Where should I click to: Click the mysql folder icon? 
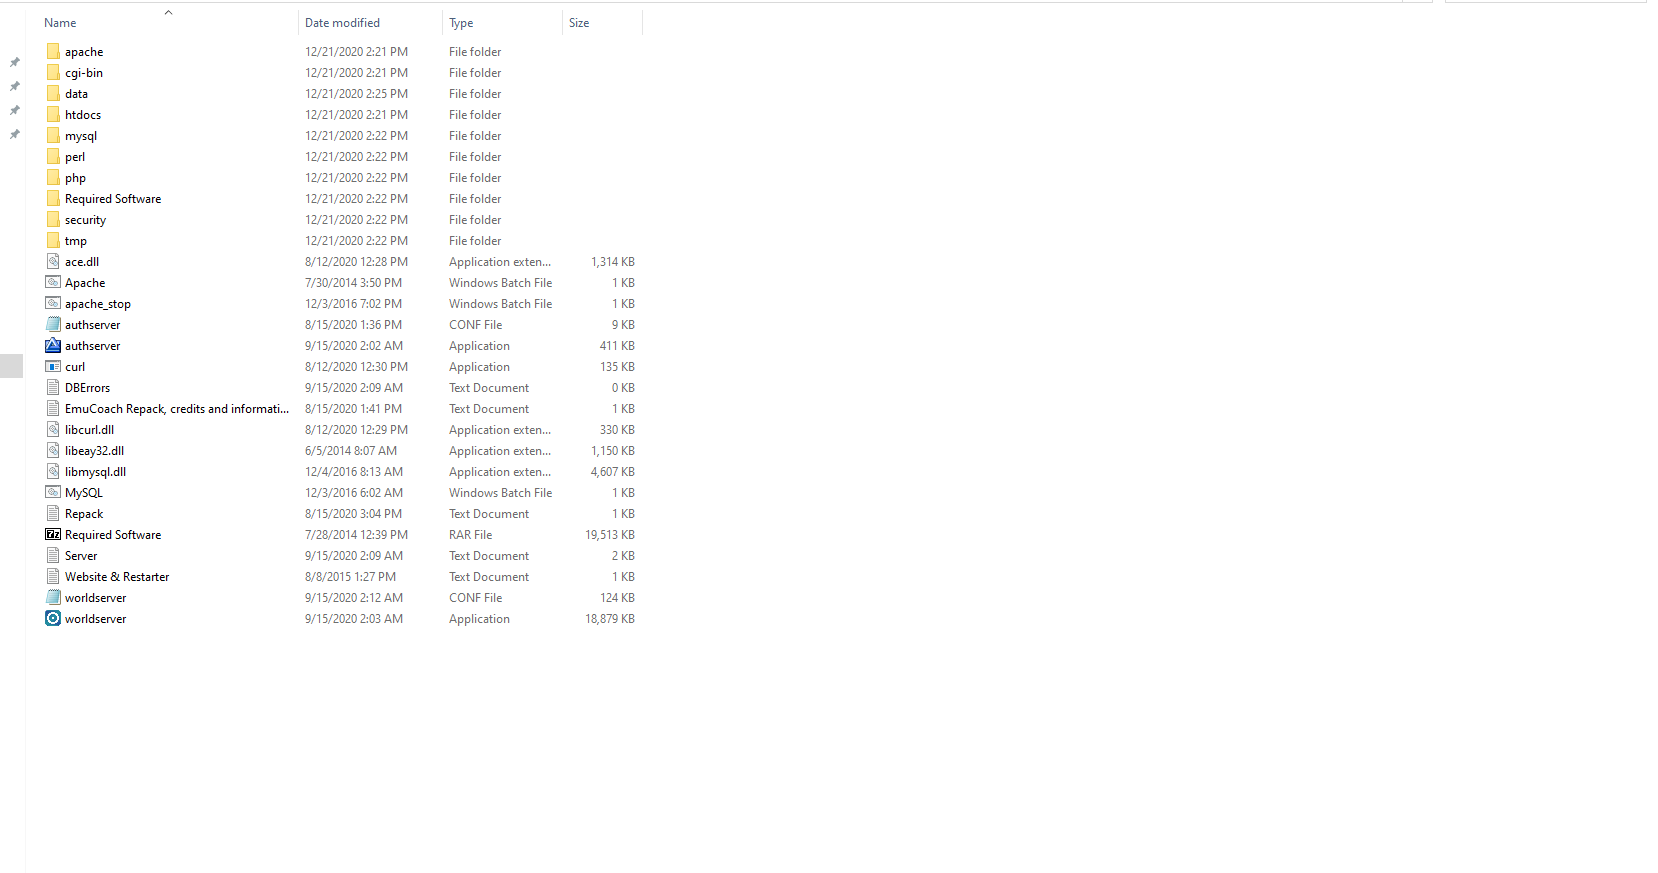[x=53, y=135]
